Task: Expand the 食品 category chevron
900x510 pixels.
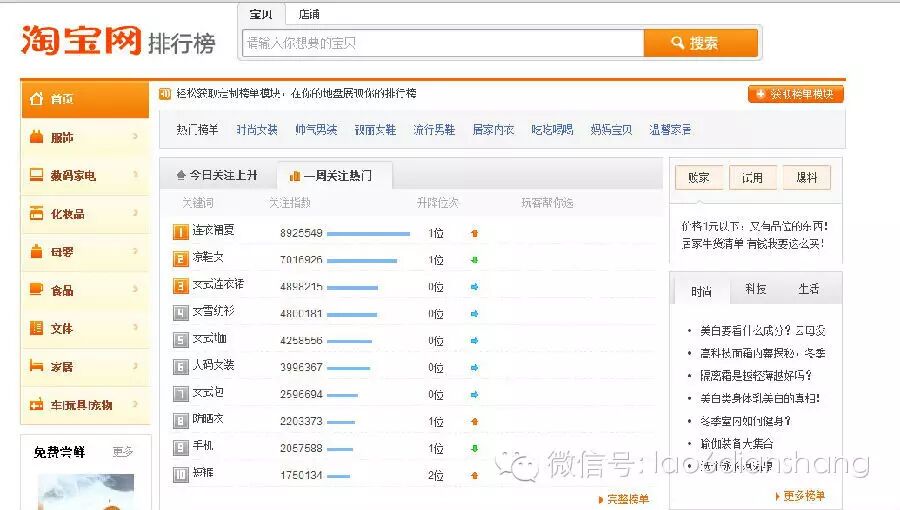Action: click(135, 289)
